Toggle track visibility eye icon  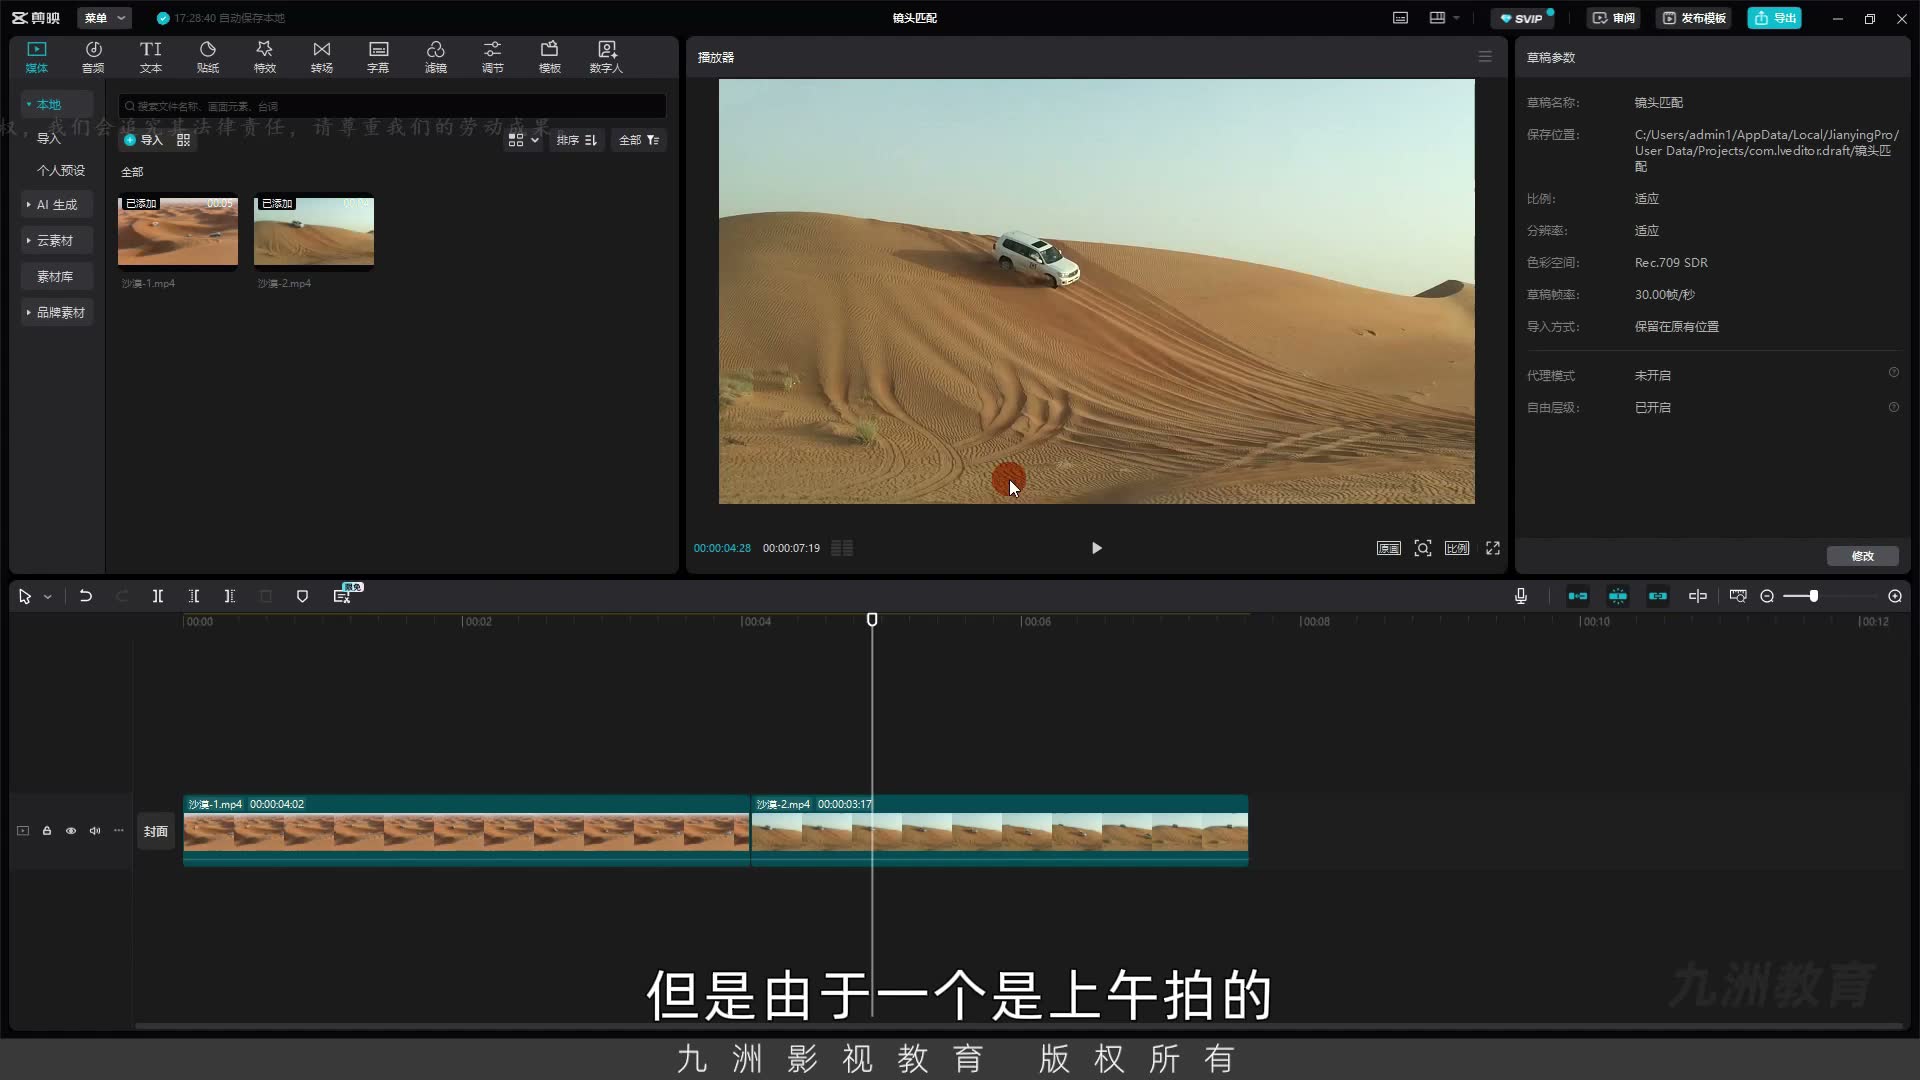71,831
